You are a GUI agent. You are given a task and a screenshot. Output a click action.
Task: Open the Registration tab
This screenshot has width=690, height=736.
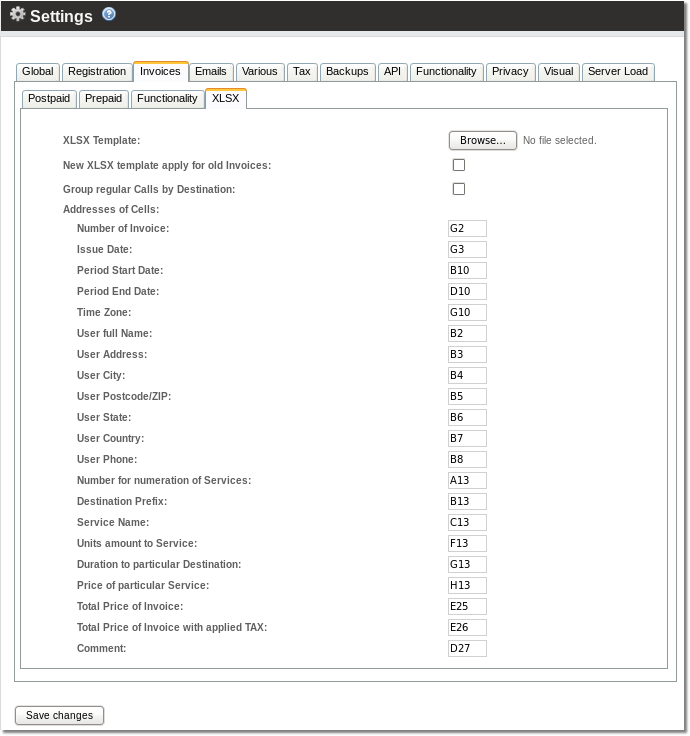(x=97, y=72)
